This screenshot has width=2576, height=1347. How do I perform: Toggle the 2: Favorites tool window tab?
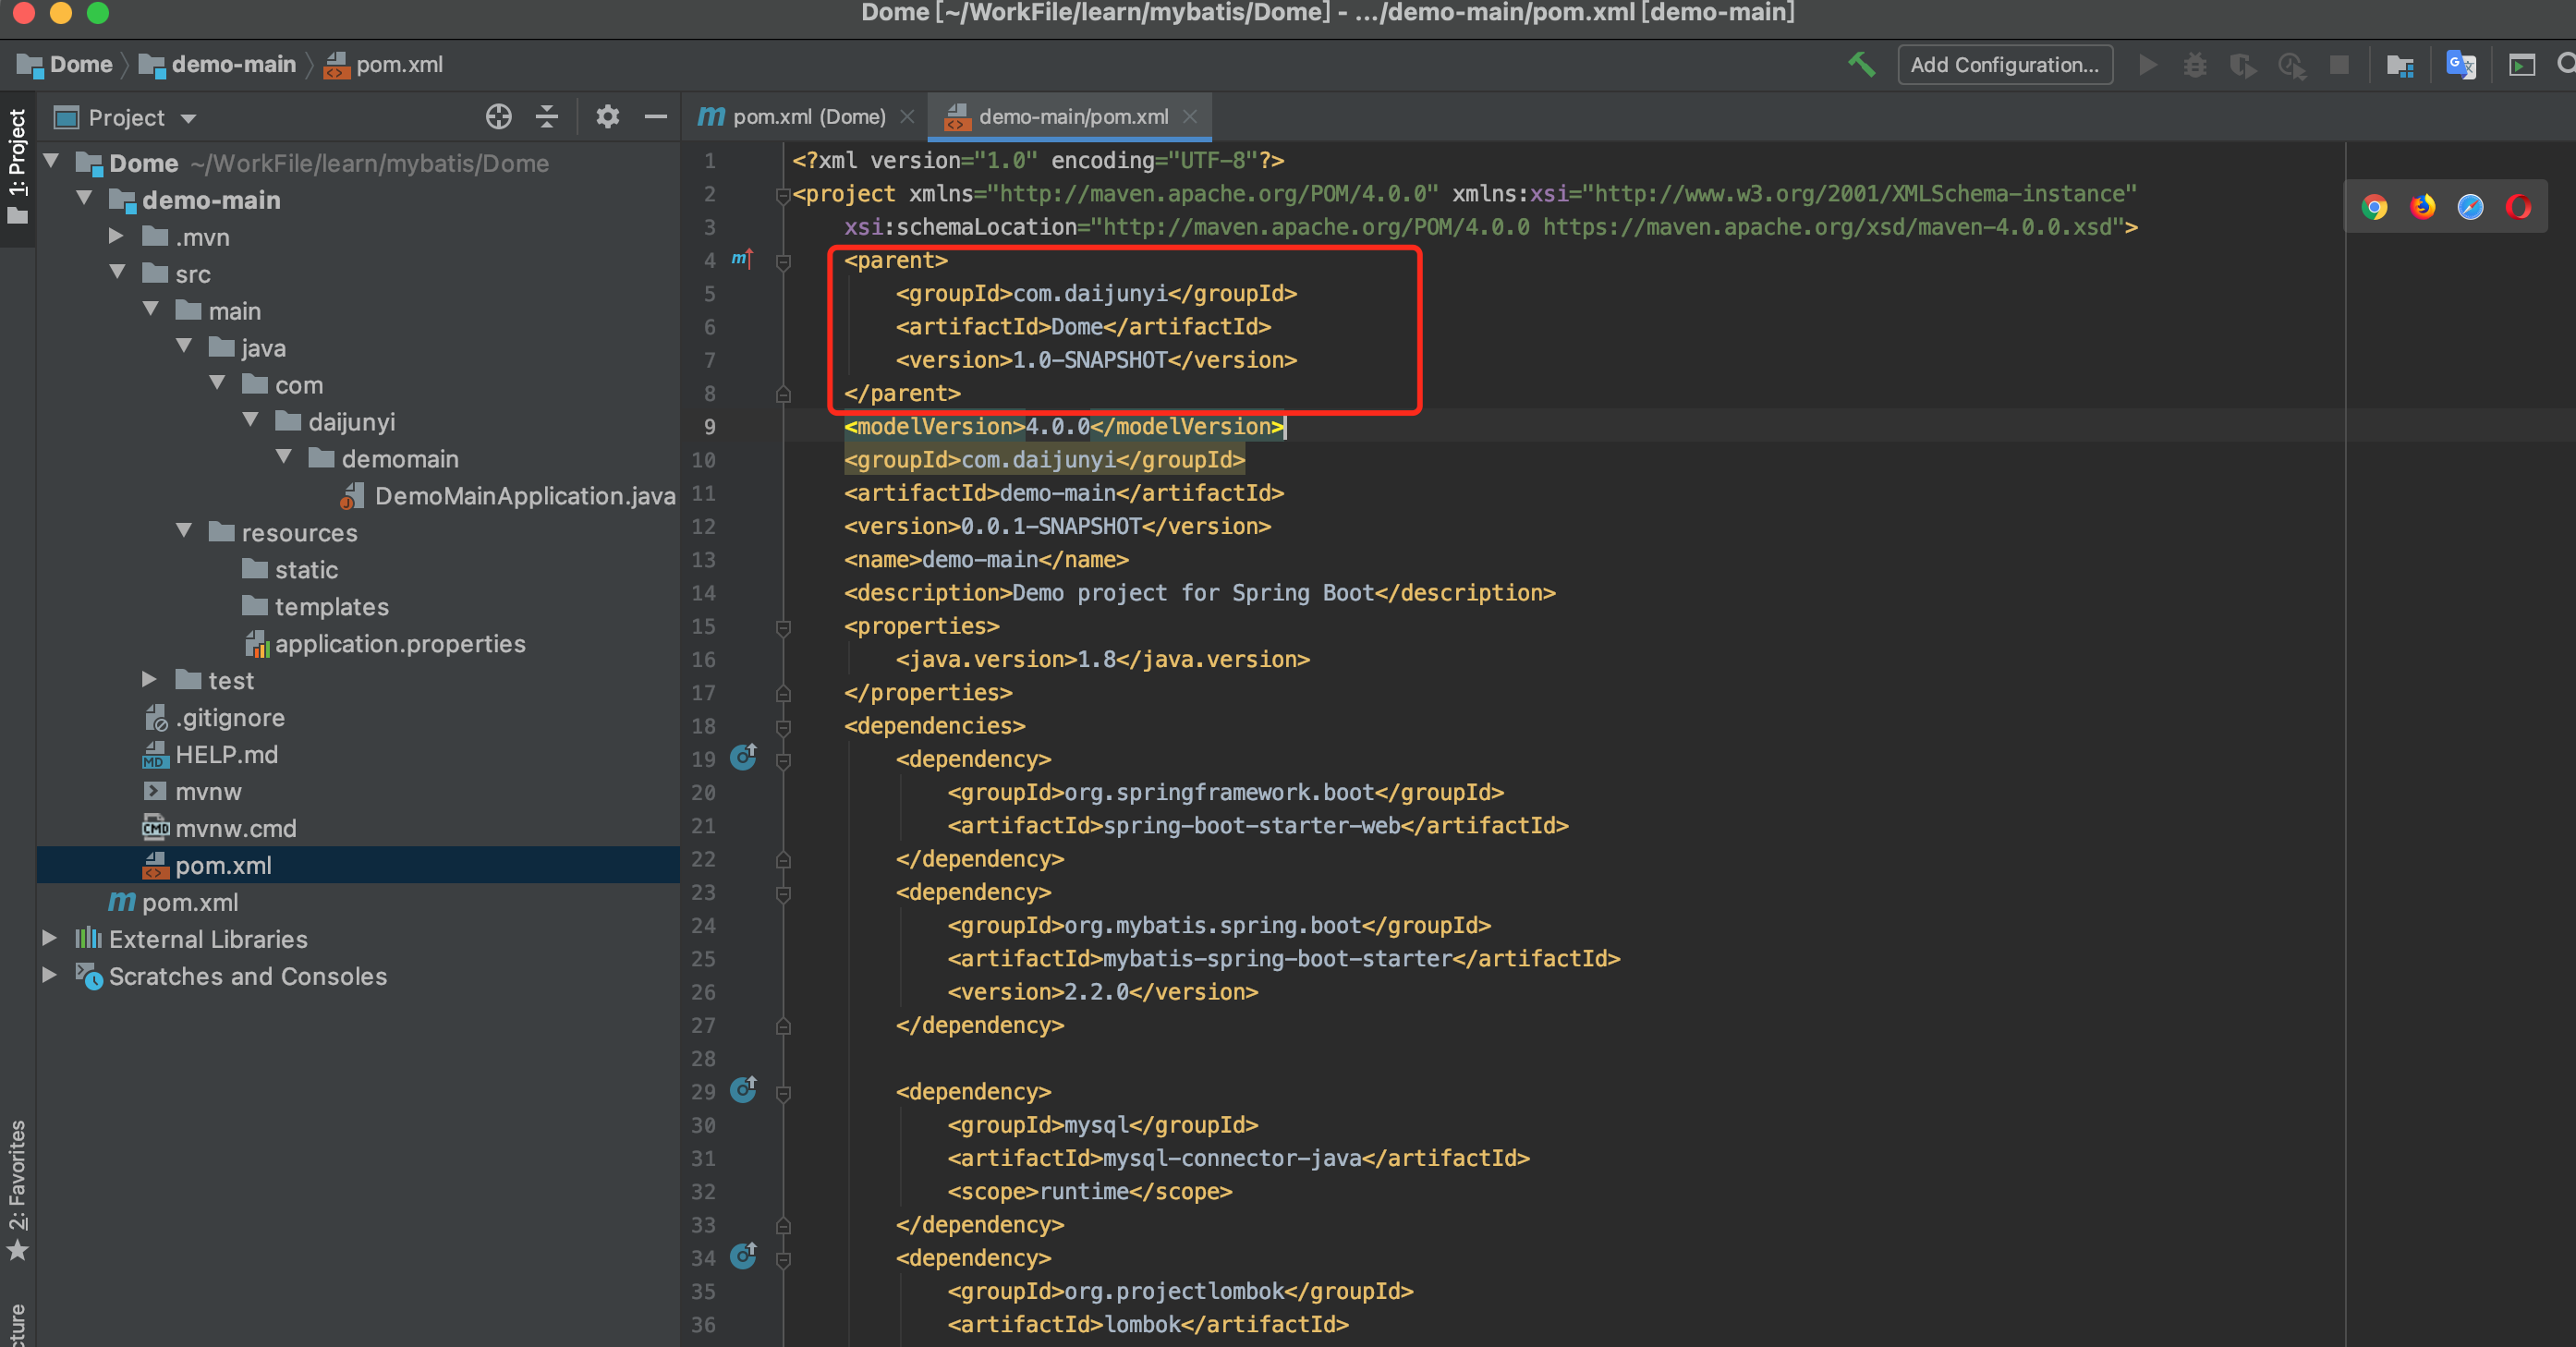click(17, 1191)
